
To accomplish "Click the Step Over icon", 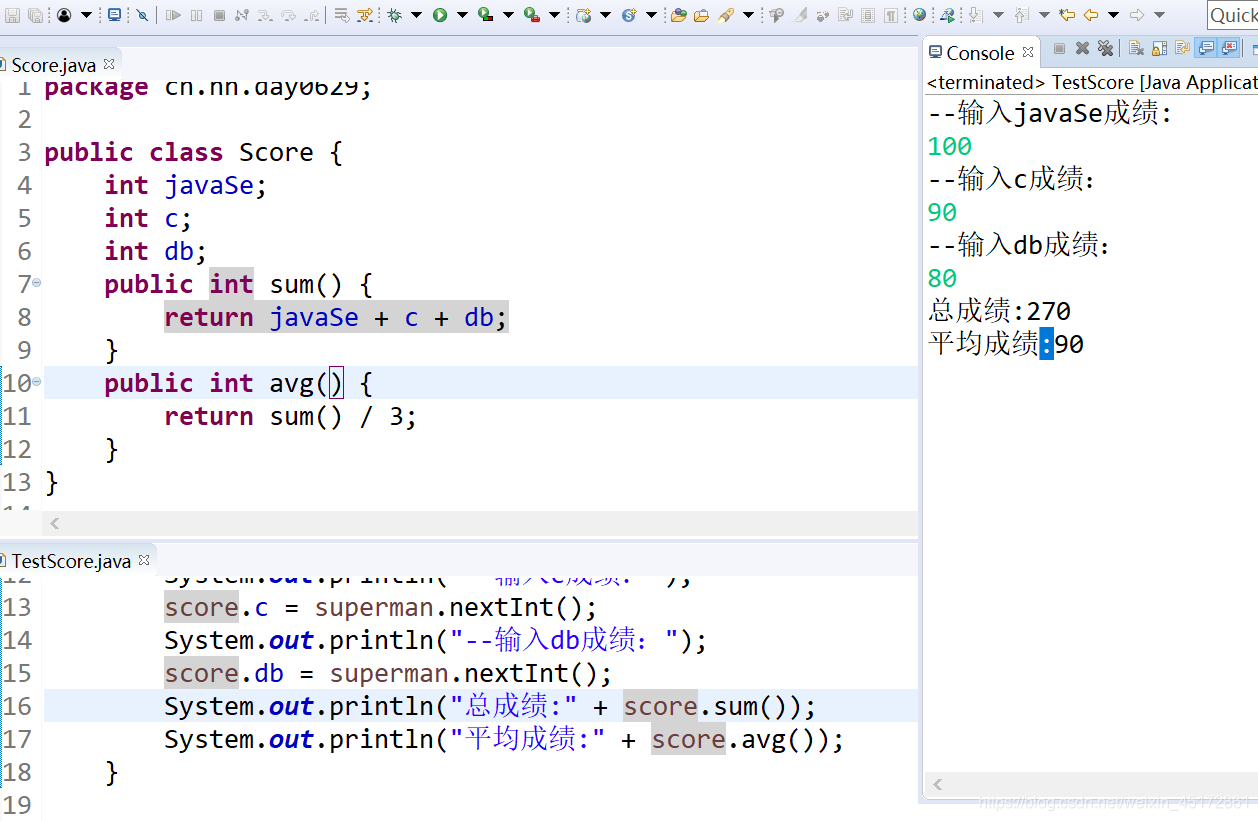I will (288, 15).
